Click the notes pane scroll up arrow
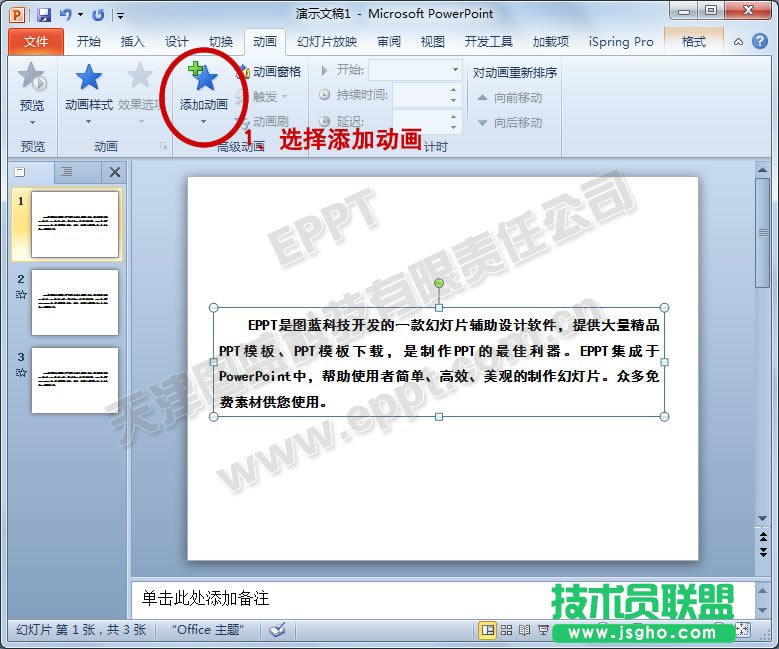The width and height of the screenshot is (779, 649). click(x=762, y=590)
